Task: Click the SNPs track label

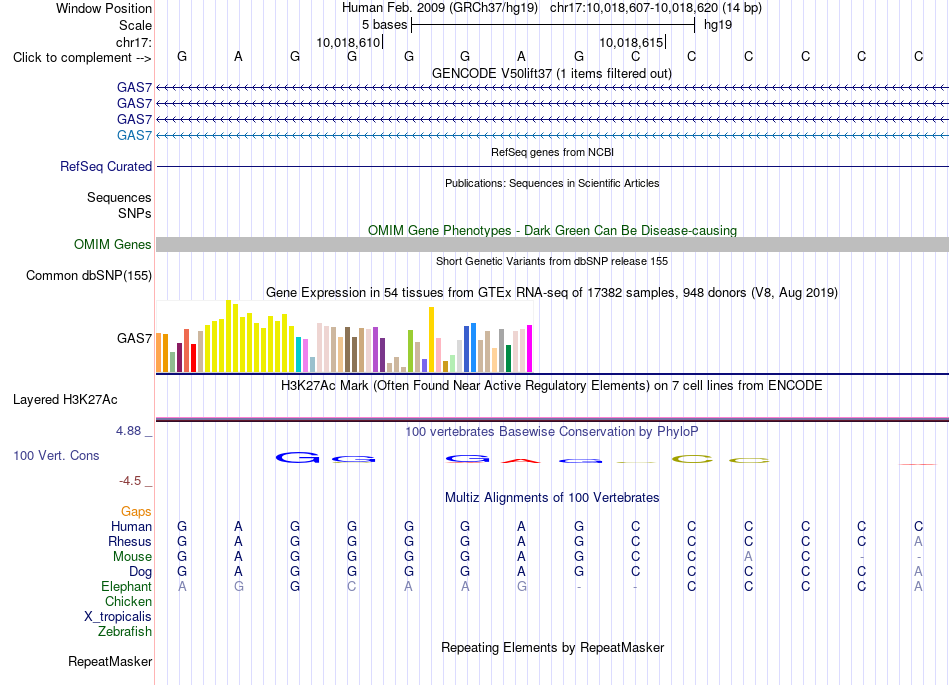Action: [x=135, y=213]
